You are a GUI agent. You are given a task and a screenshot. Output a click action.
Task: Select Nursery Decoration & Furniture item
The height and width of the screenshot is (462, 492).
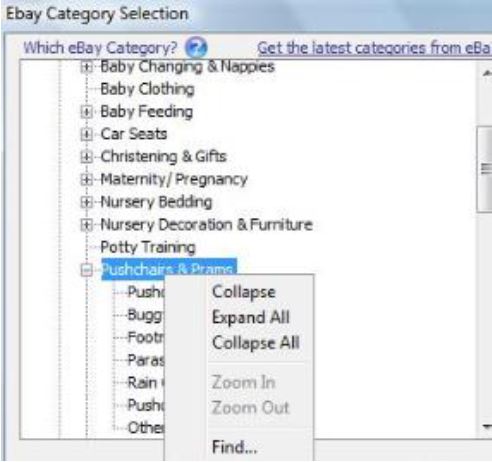tap(206, 225)
